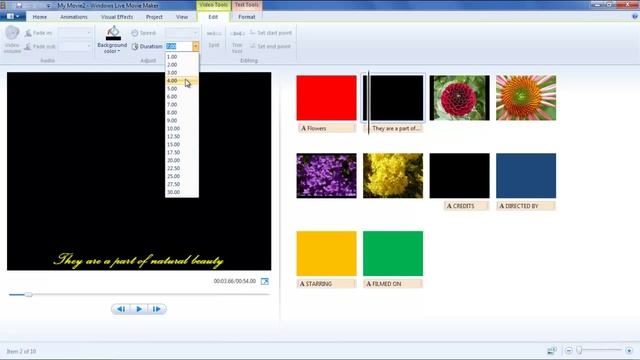Click the CREDITS caption label

pyautogui.click(x=466, y=206)
